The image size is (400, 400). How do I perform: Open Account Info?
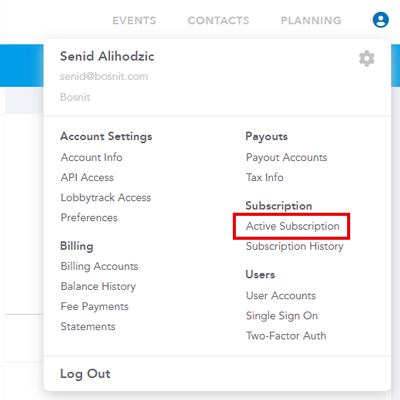[91, 157]
